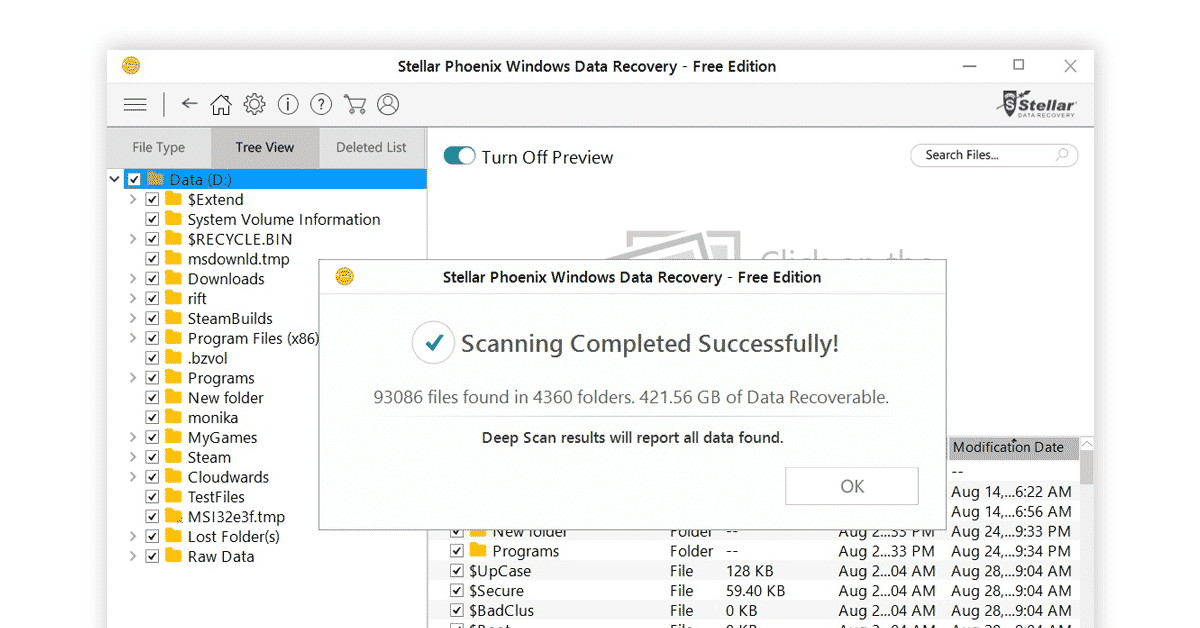Expand the Downloads folder node
Screen dimensions: 1200x628
tap(133, 279)
